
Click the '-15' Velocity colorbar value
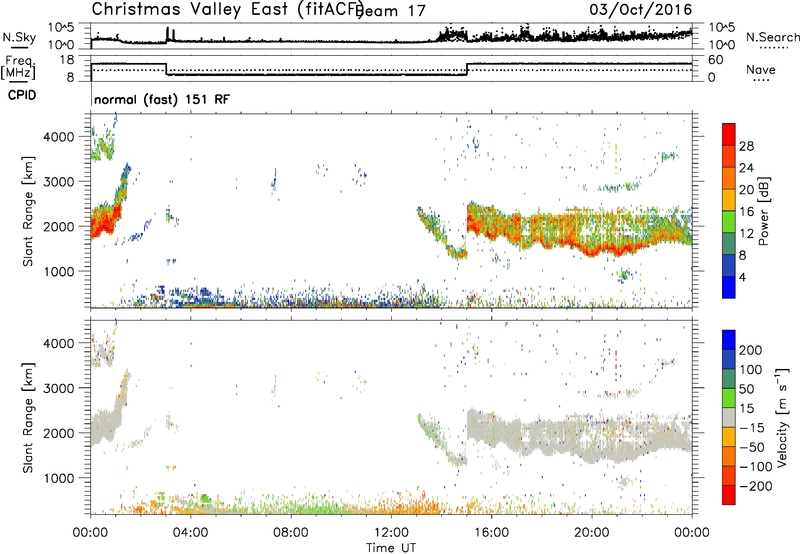pos(752,428)
